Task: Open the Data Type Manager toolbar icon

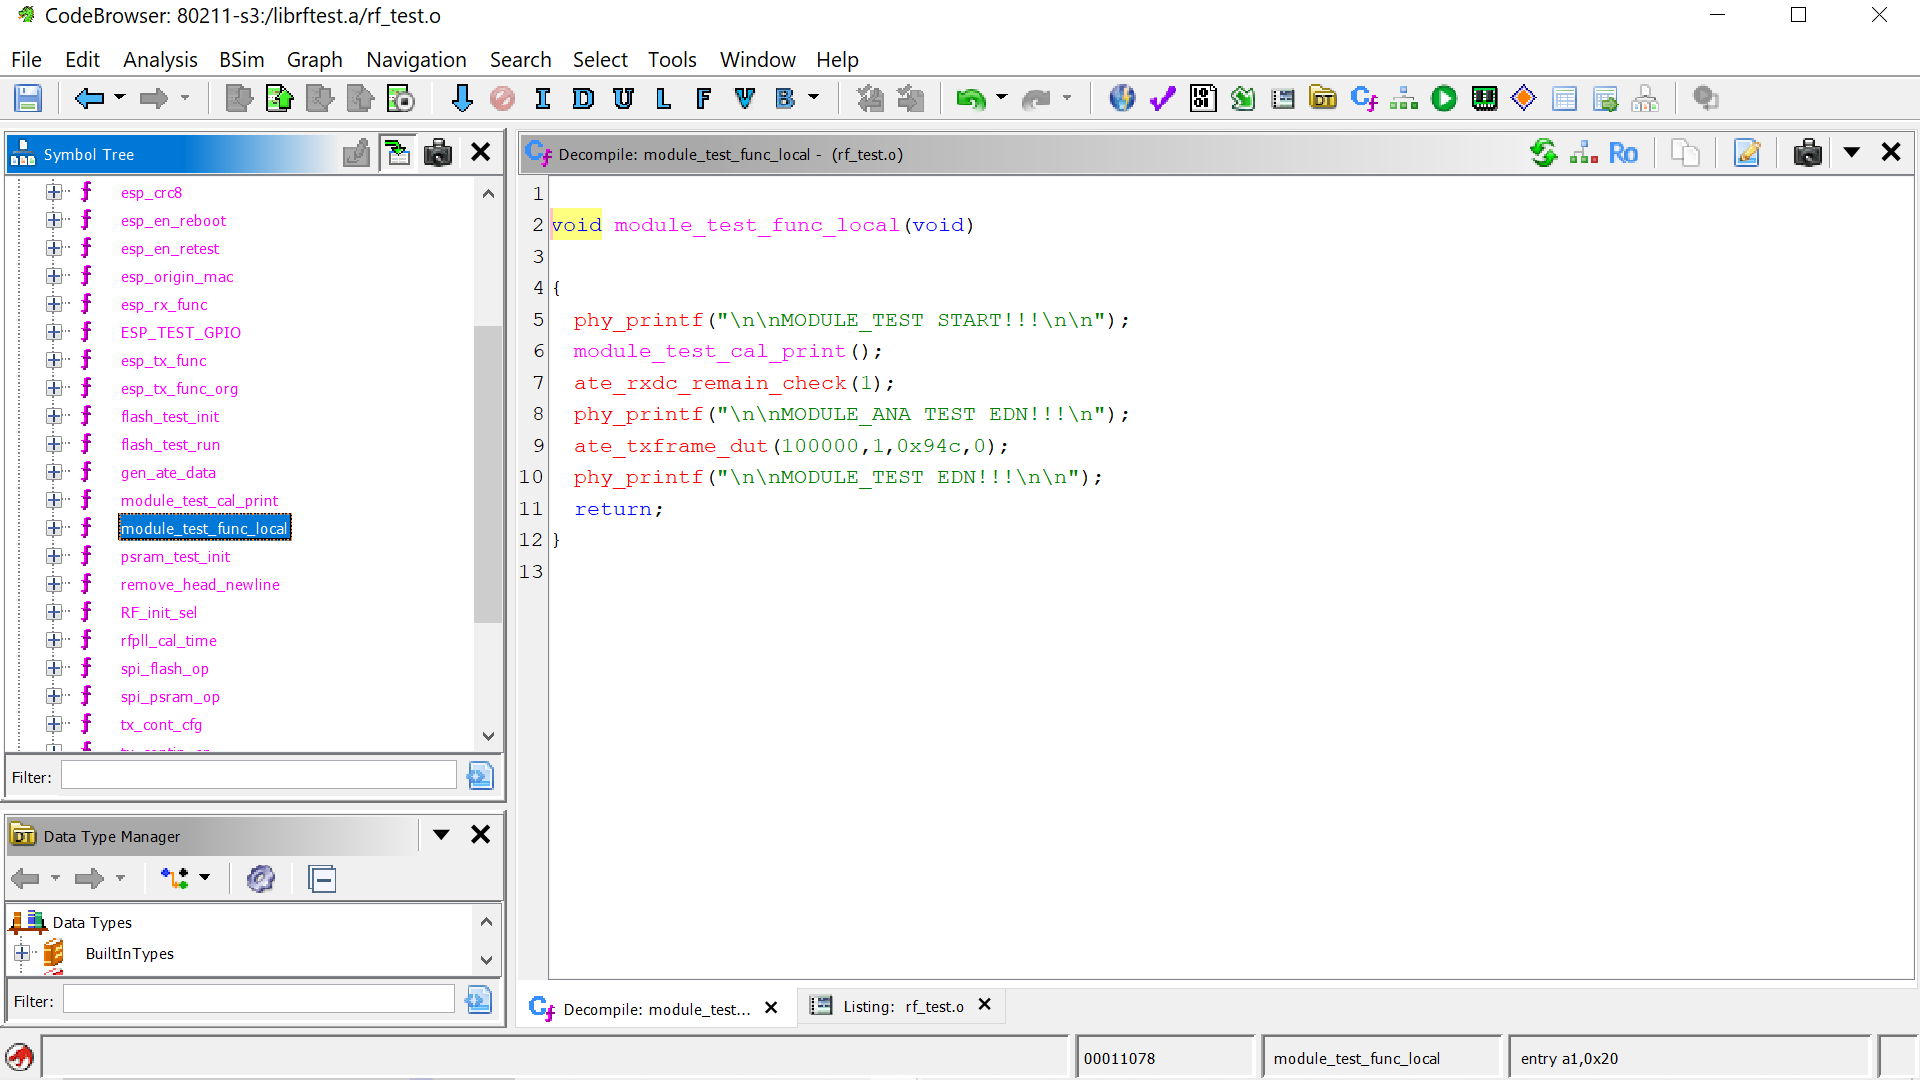Action: point(1323,98)
